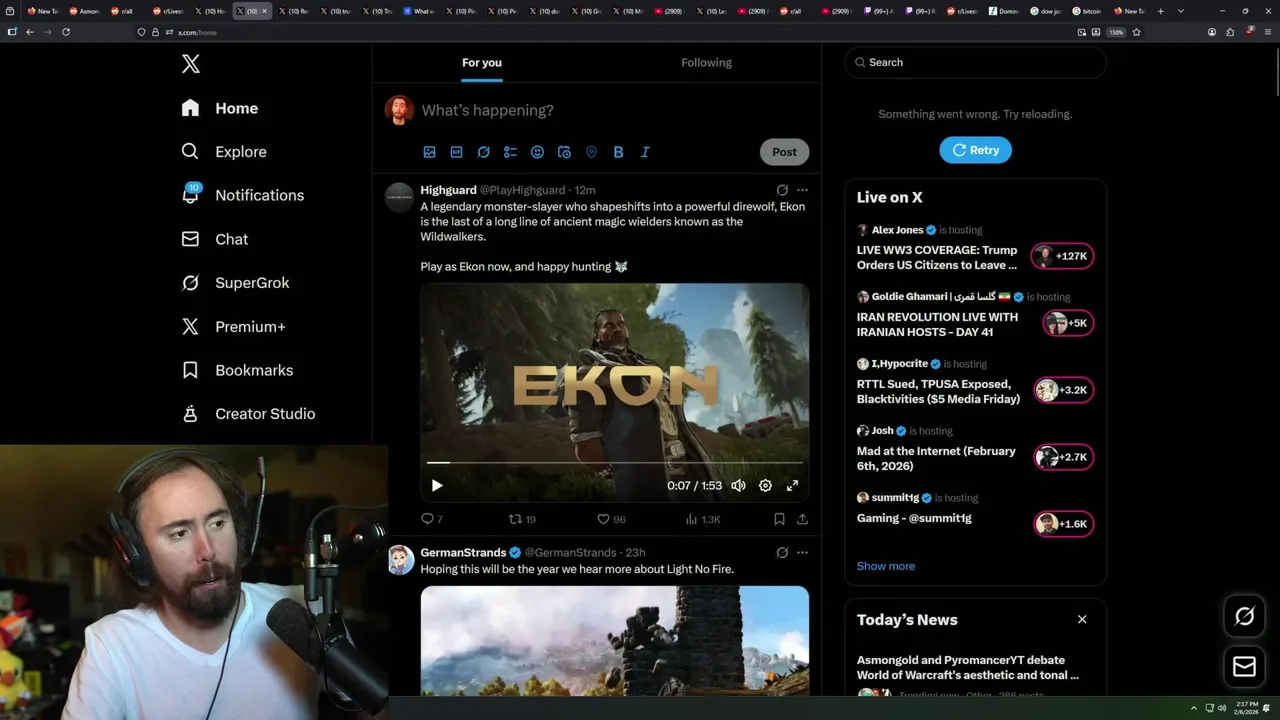Image resolution: width=1280 pixels, height=720 pixels.
Task: Open floating messages button
Action: tap(1245, 666)
